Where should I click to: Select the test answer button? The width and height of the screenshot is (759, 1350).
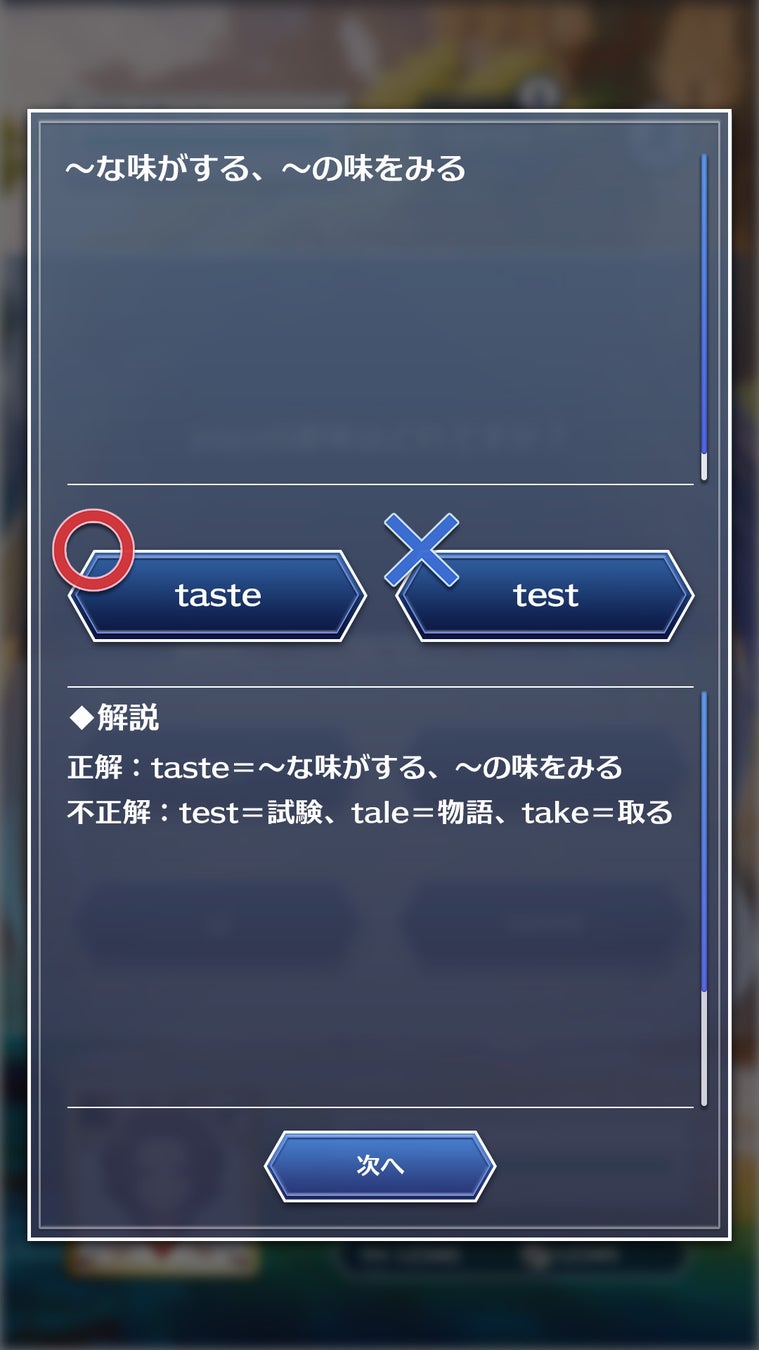pyautogui.click(x=545, y=596)
